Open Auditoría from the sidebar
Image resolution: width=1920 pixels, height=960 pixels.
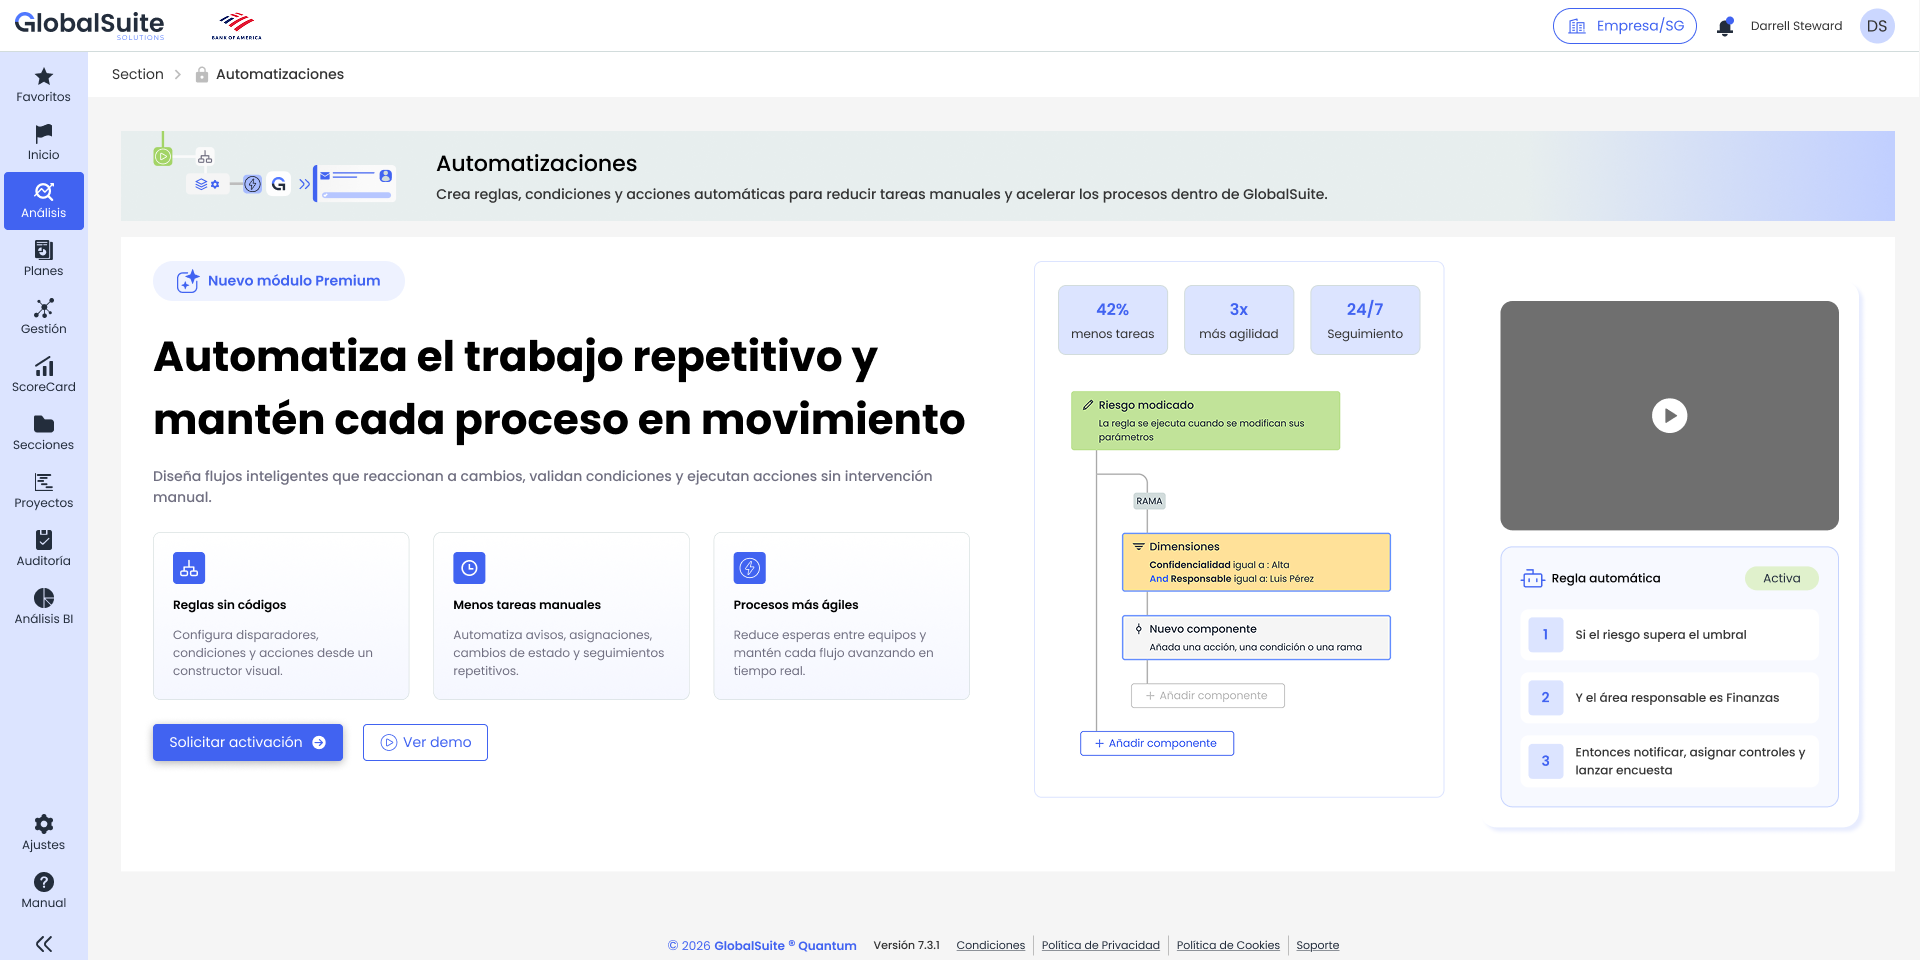pyautogui.click(x=44, y=549)
